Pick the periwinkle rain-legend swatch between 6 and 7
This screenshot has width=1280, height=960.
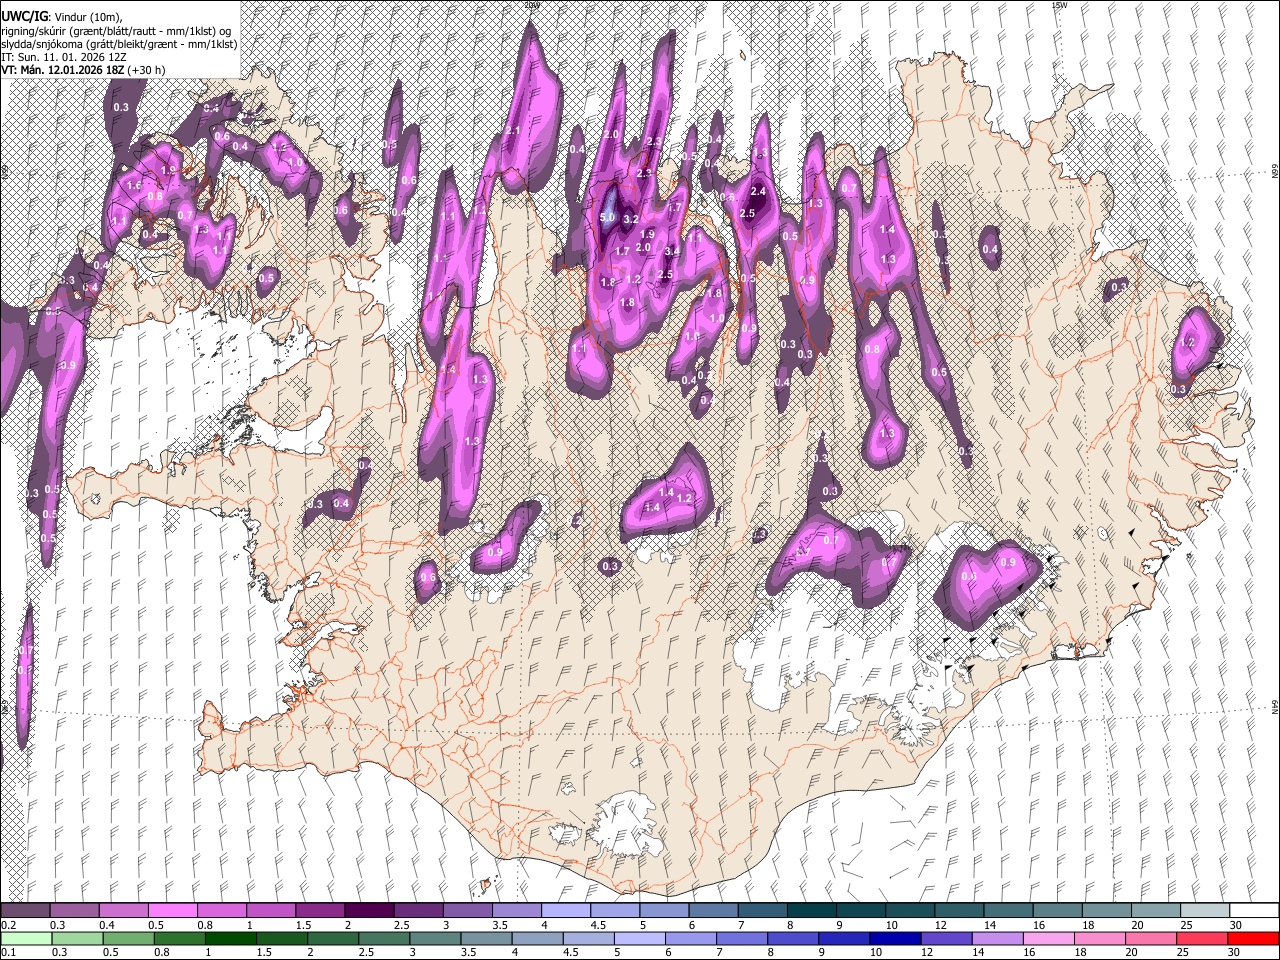(x=691, y=939)
